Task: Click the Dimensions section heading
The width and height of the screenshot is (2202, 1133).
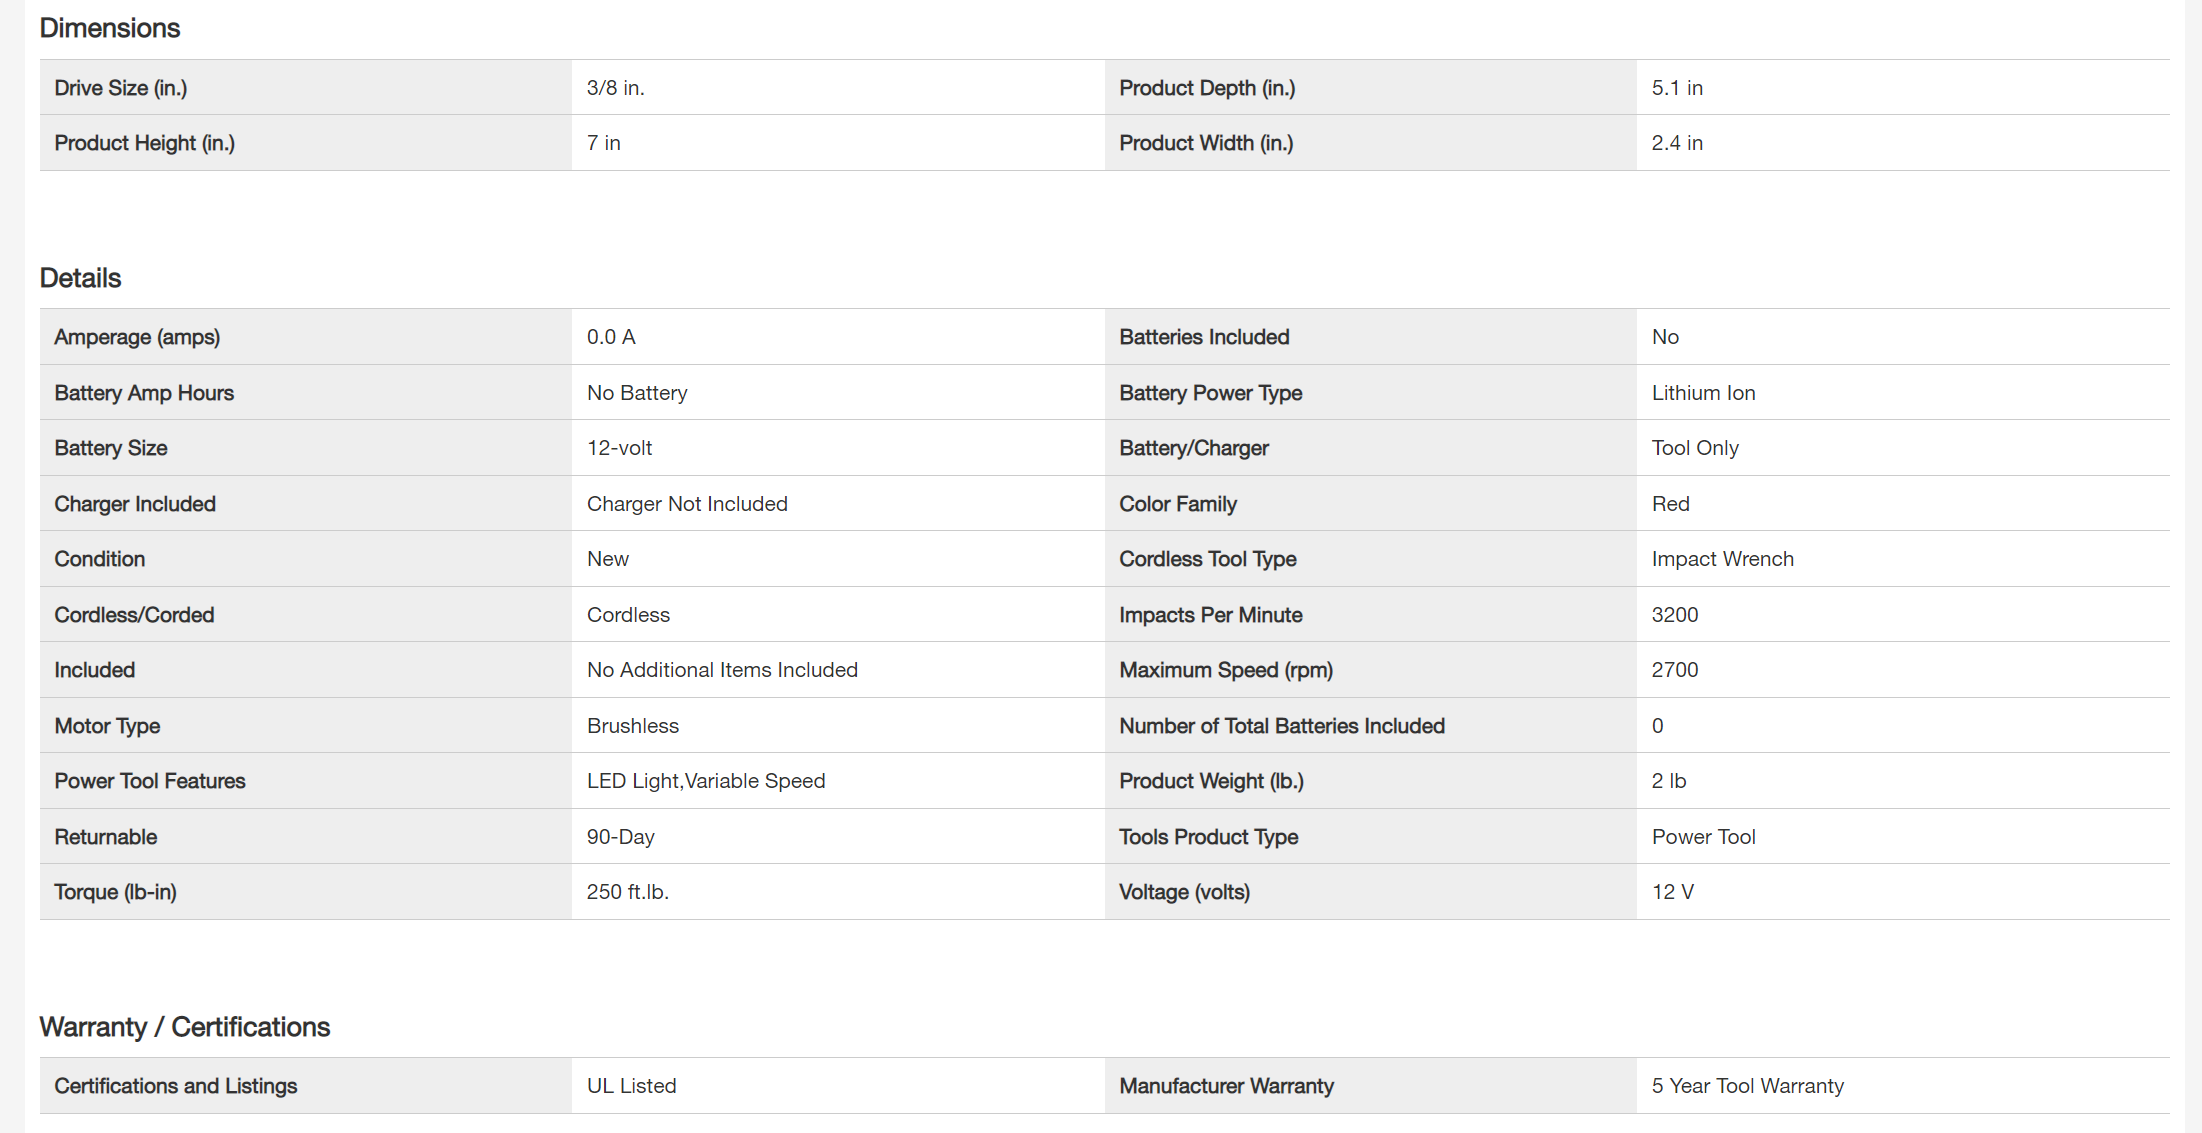Action: click(110, 28)
